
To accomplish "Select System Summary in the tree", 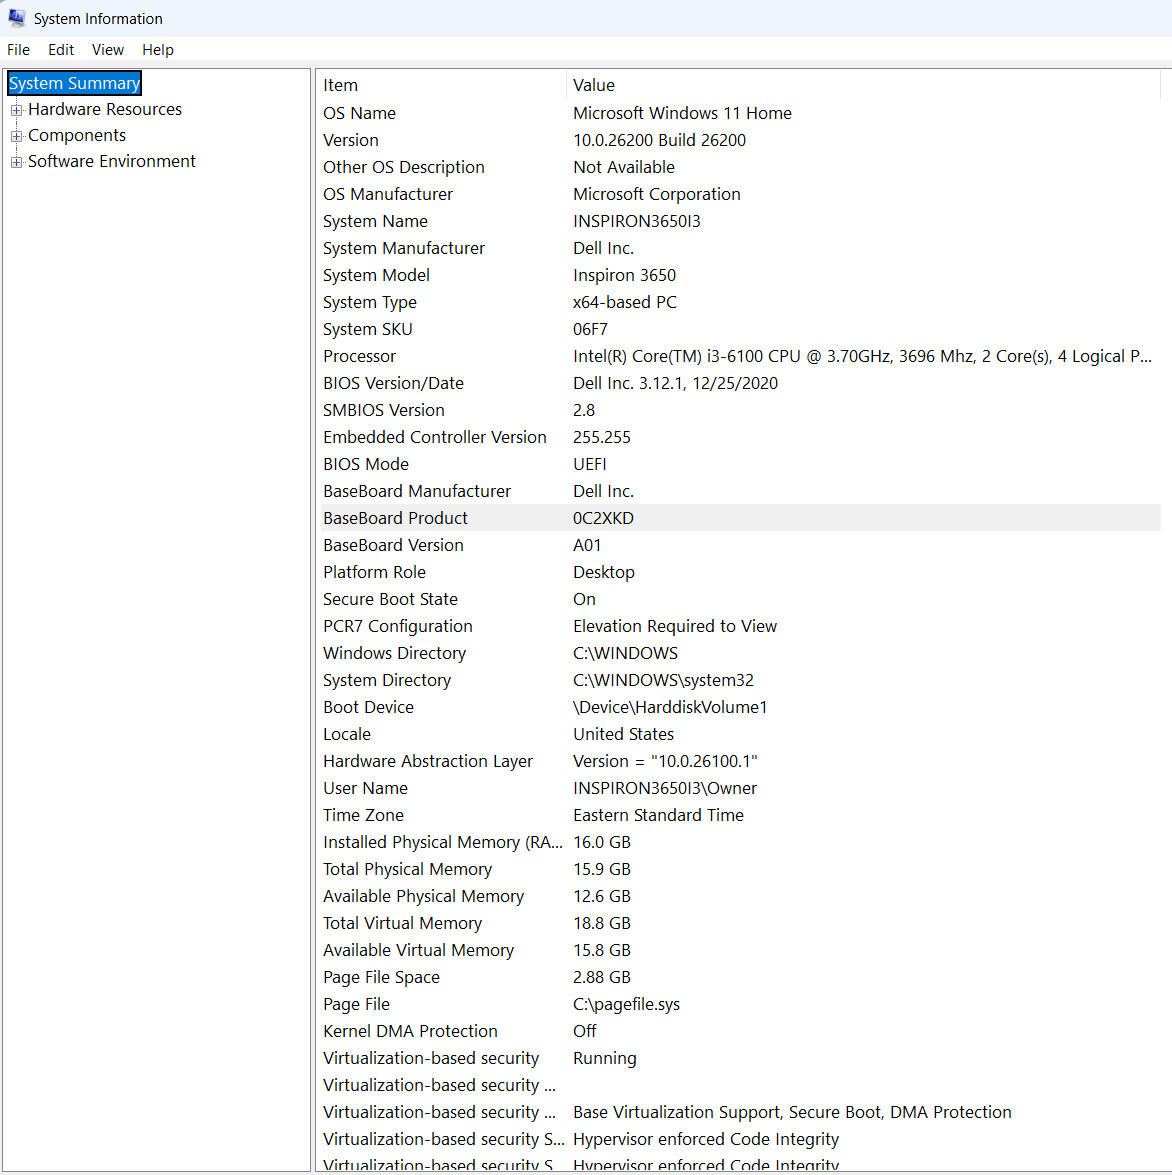I will [74, 83].
